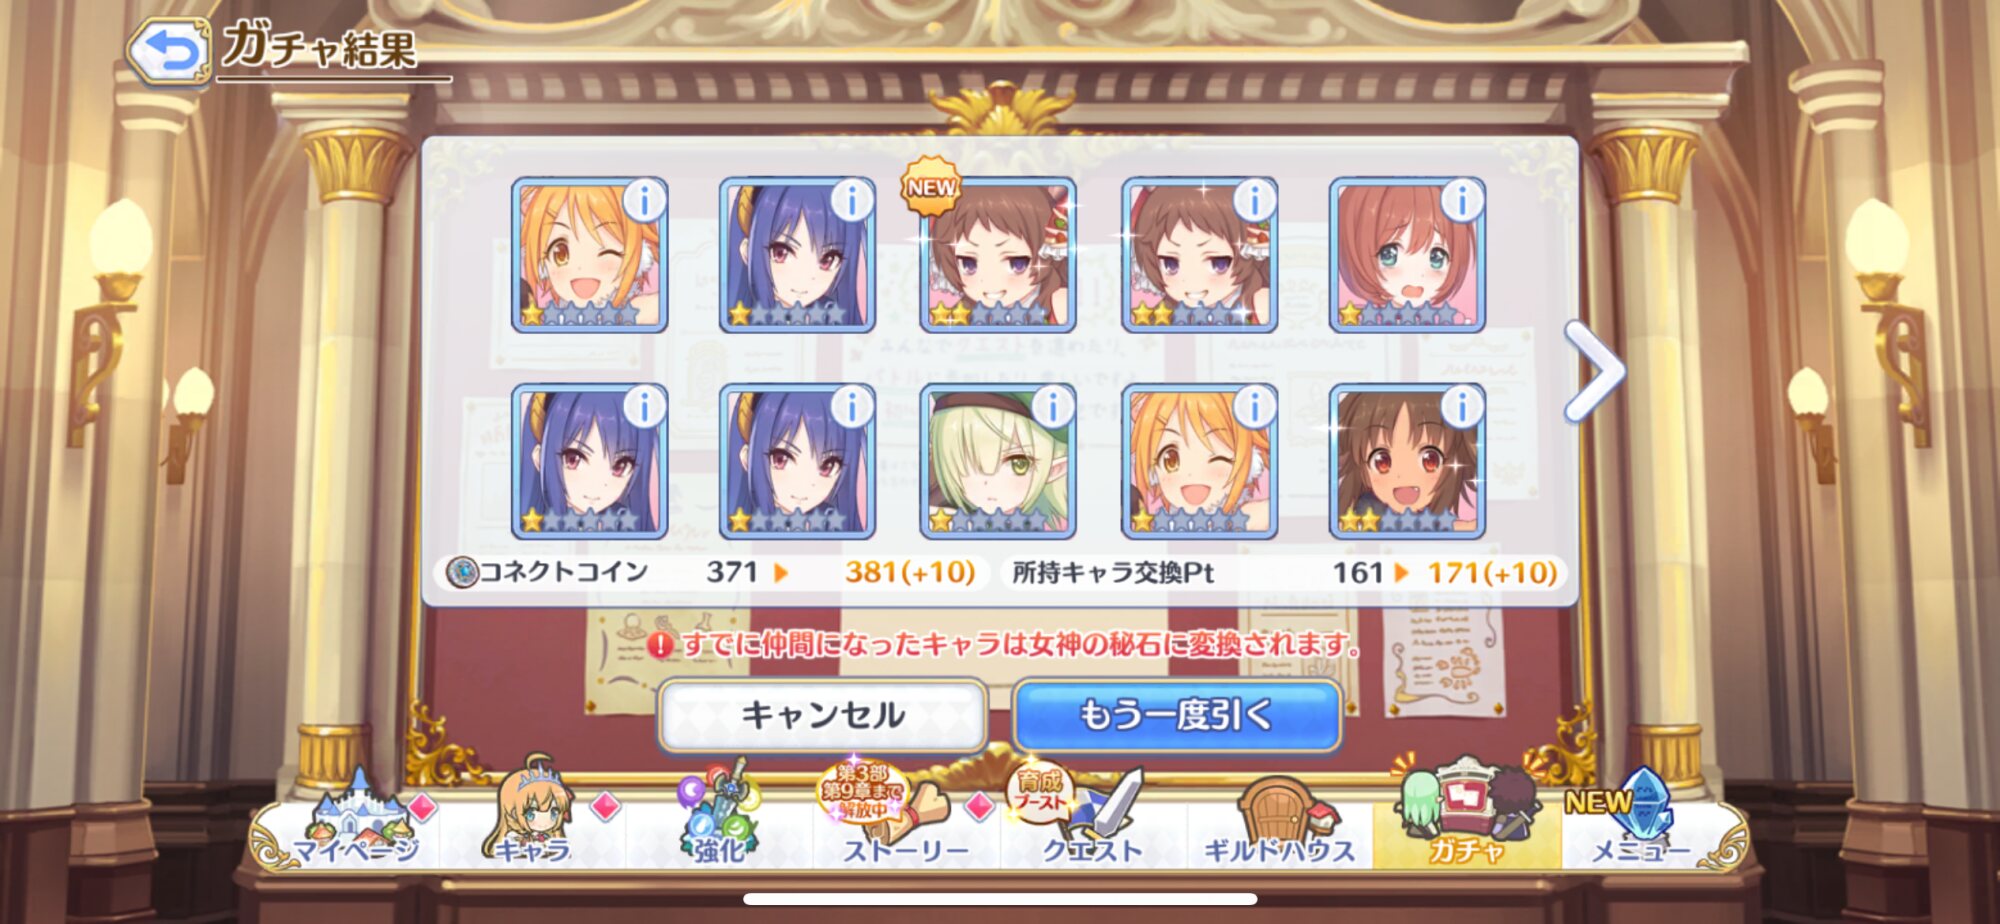Viewport: 2000px width, 924px height.
Task: Select the top row blue-haired character thumbnail
Action: (797, 255)
